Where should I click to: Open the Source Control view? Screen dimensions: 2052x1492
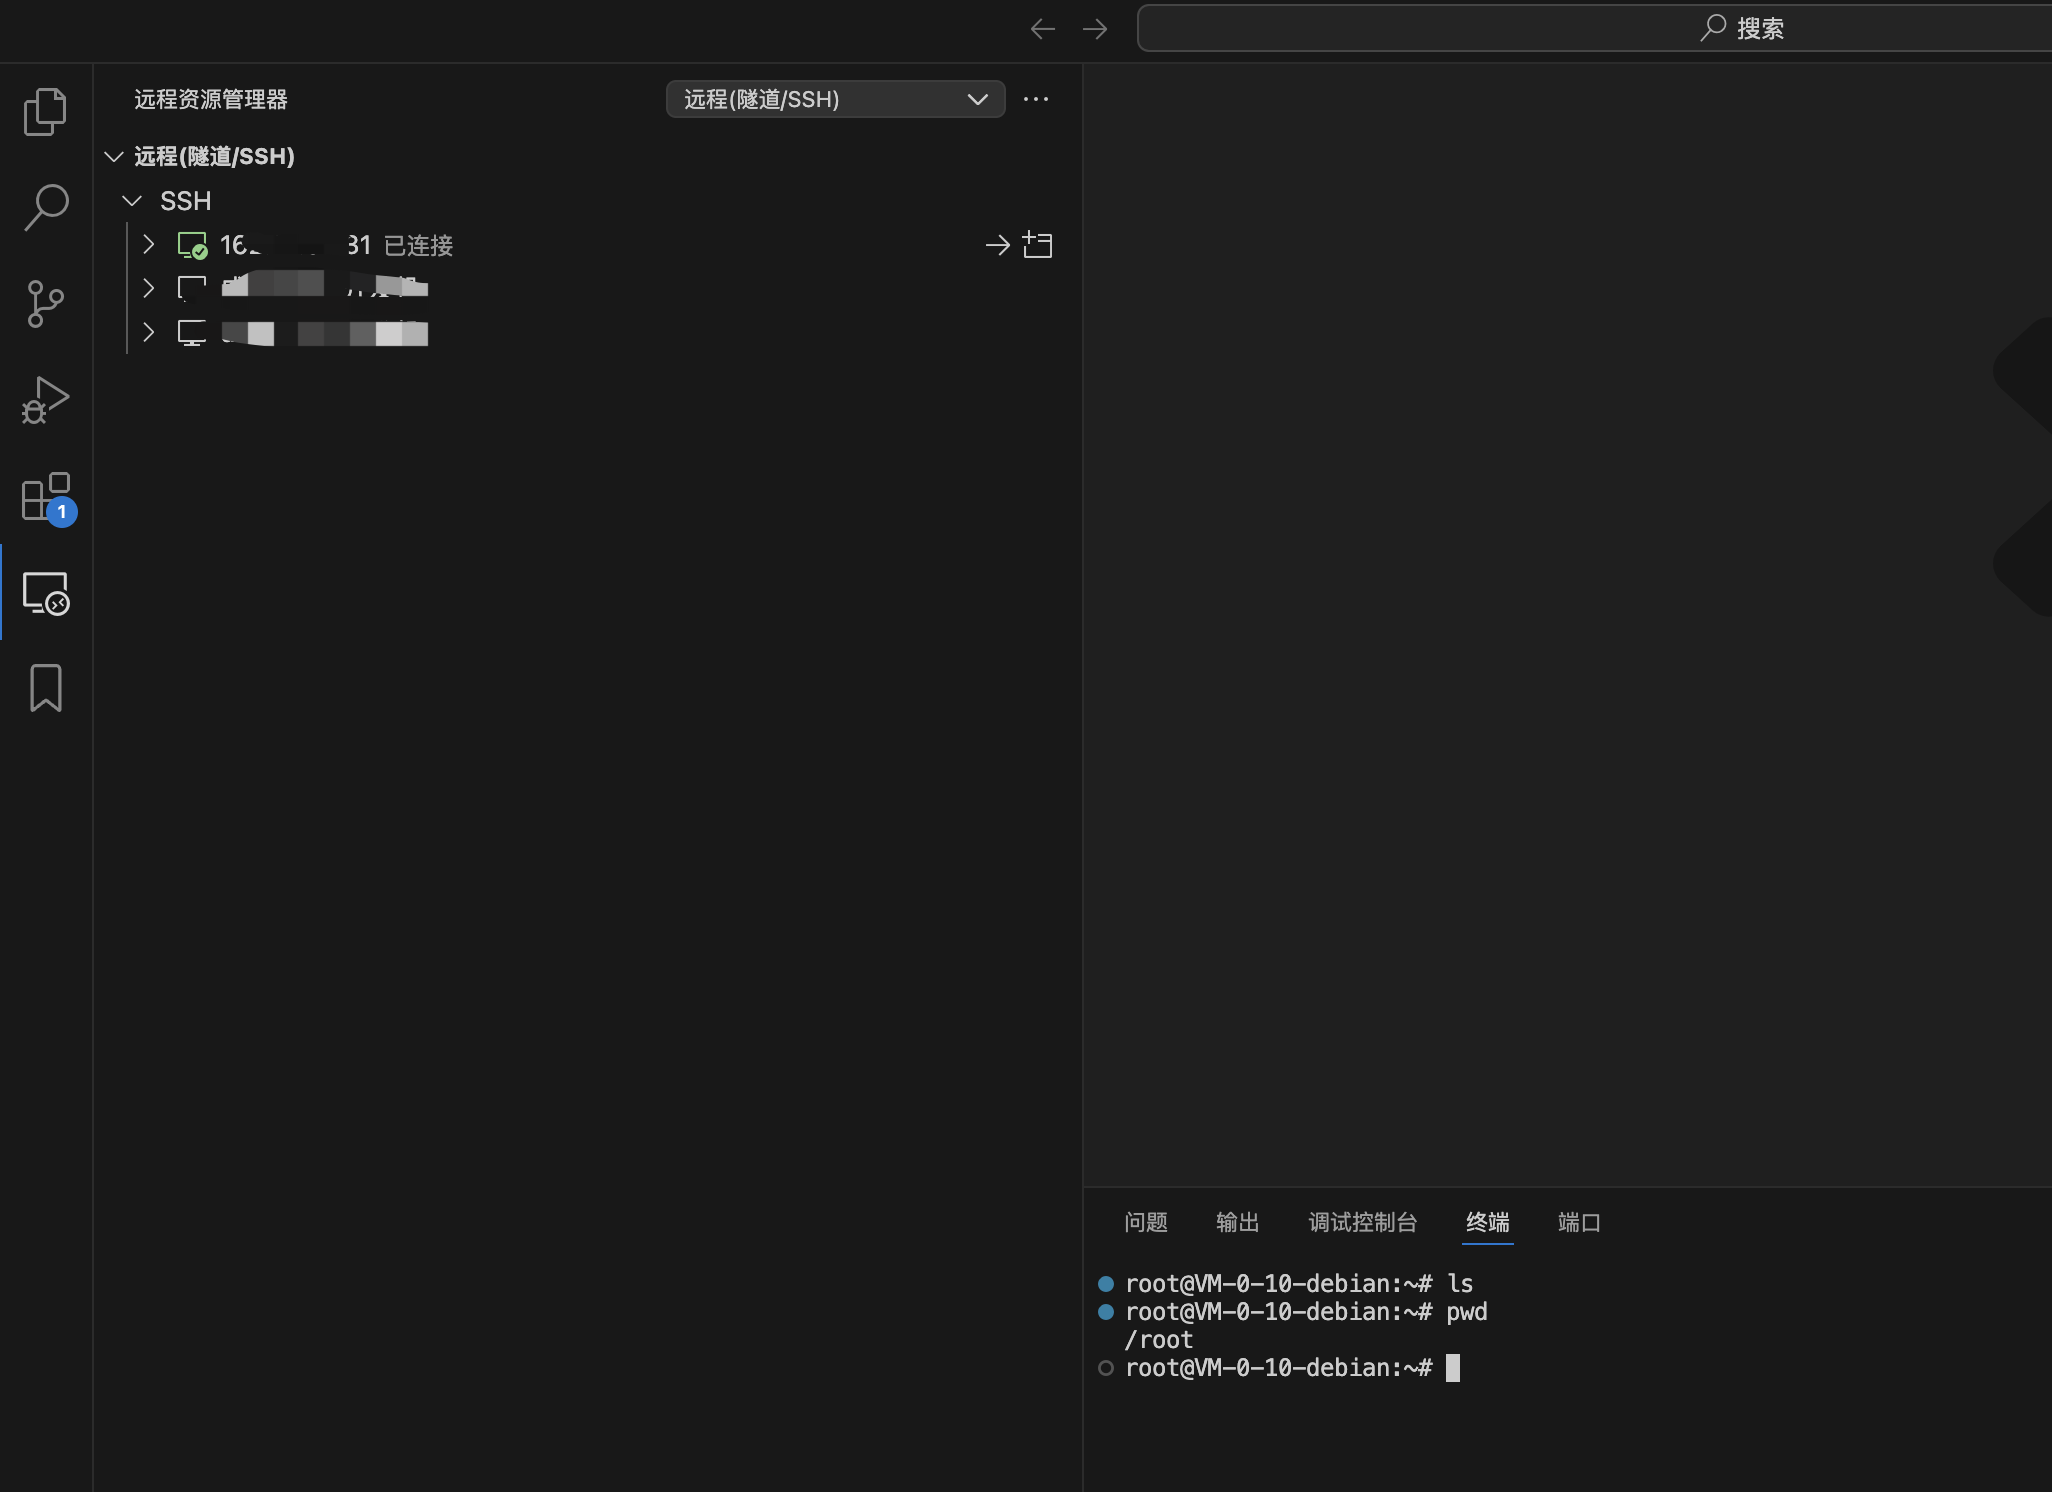pos(45,303)
